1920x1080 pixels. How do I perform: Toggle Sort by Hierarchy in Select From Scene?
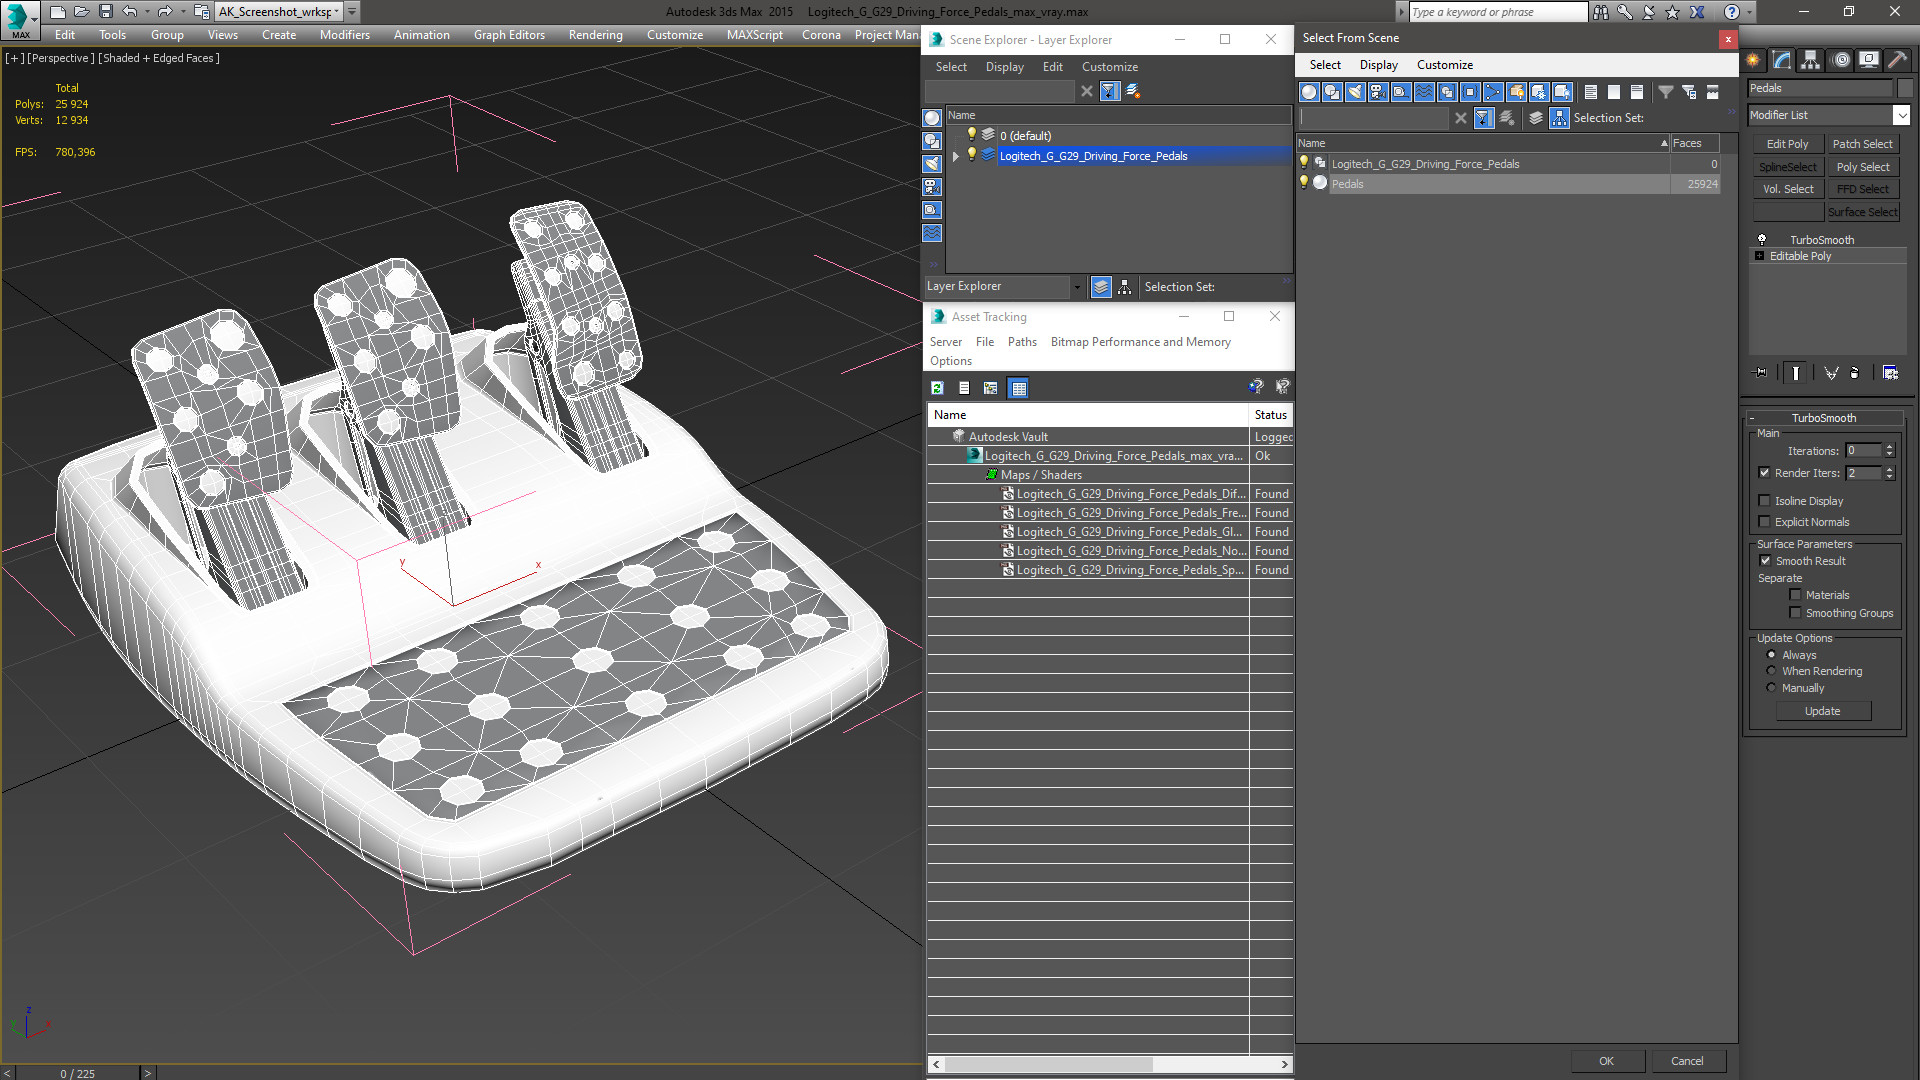pyautogui.click(x=1560, y=118)
